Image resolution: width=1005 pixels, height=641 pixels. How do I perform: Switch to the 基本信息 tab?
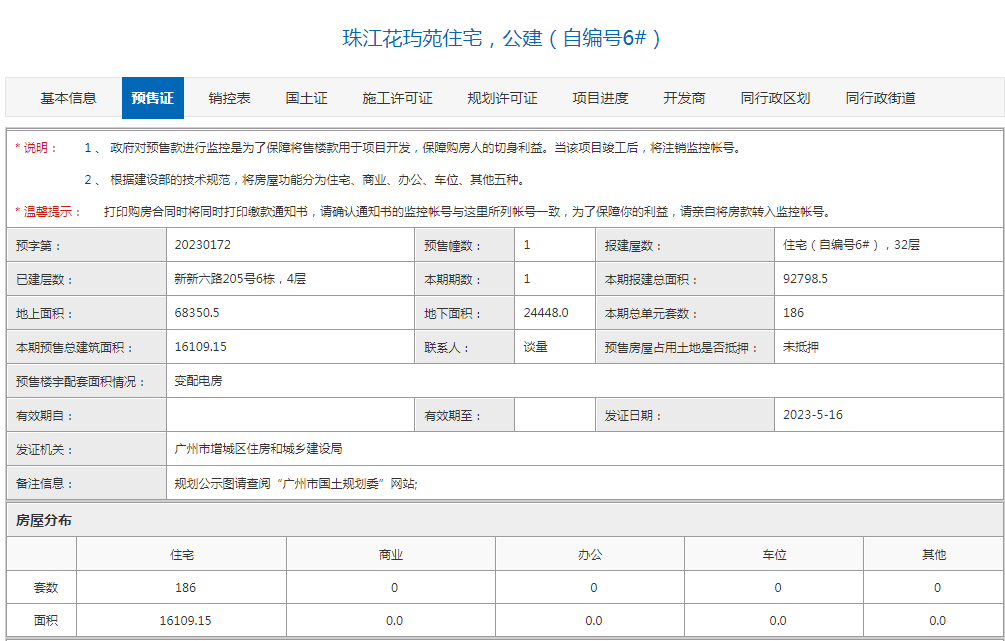69,97
